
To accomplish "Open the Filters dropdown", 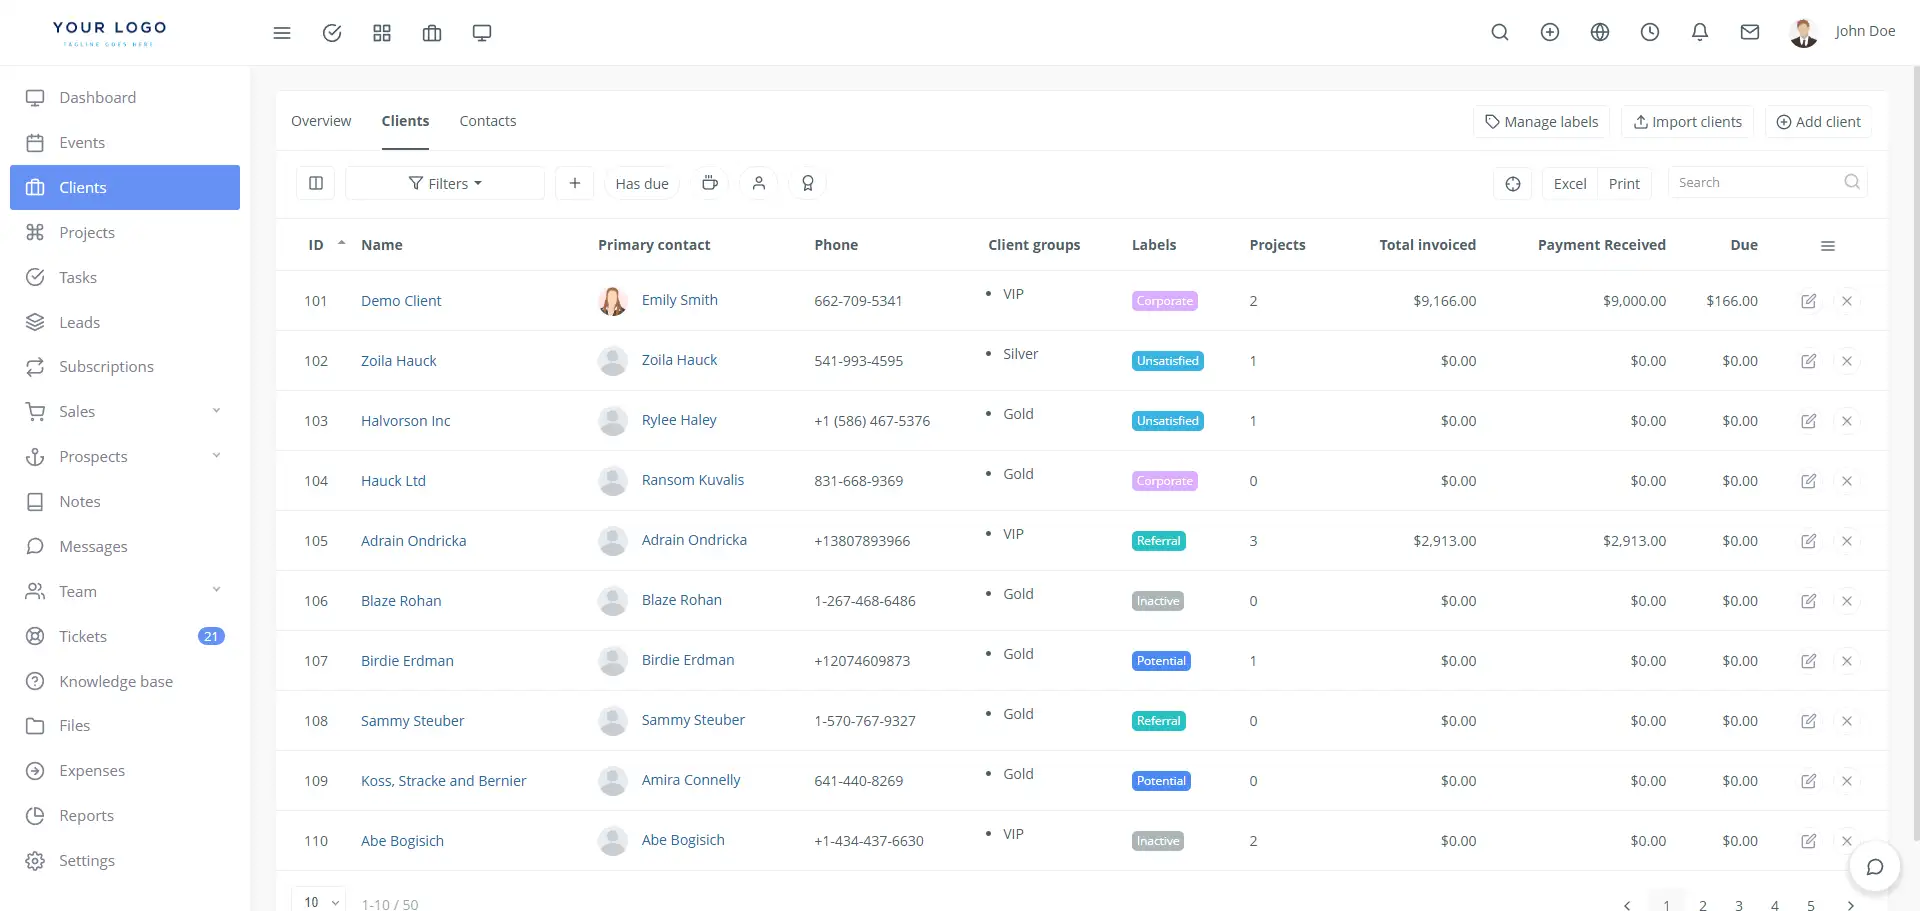I will coord(445,184).
